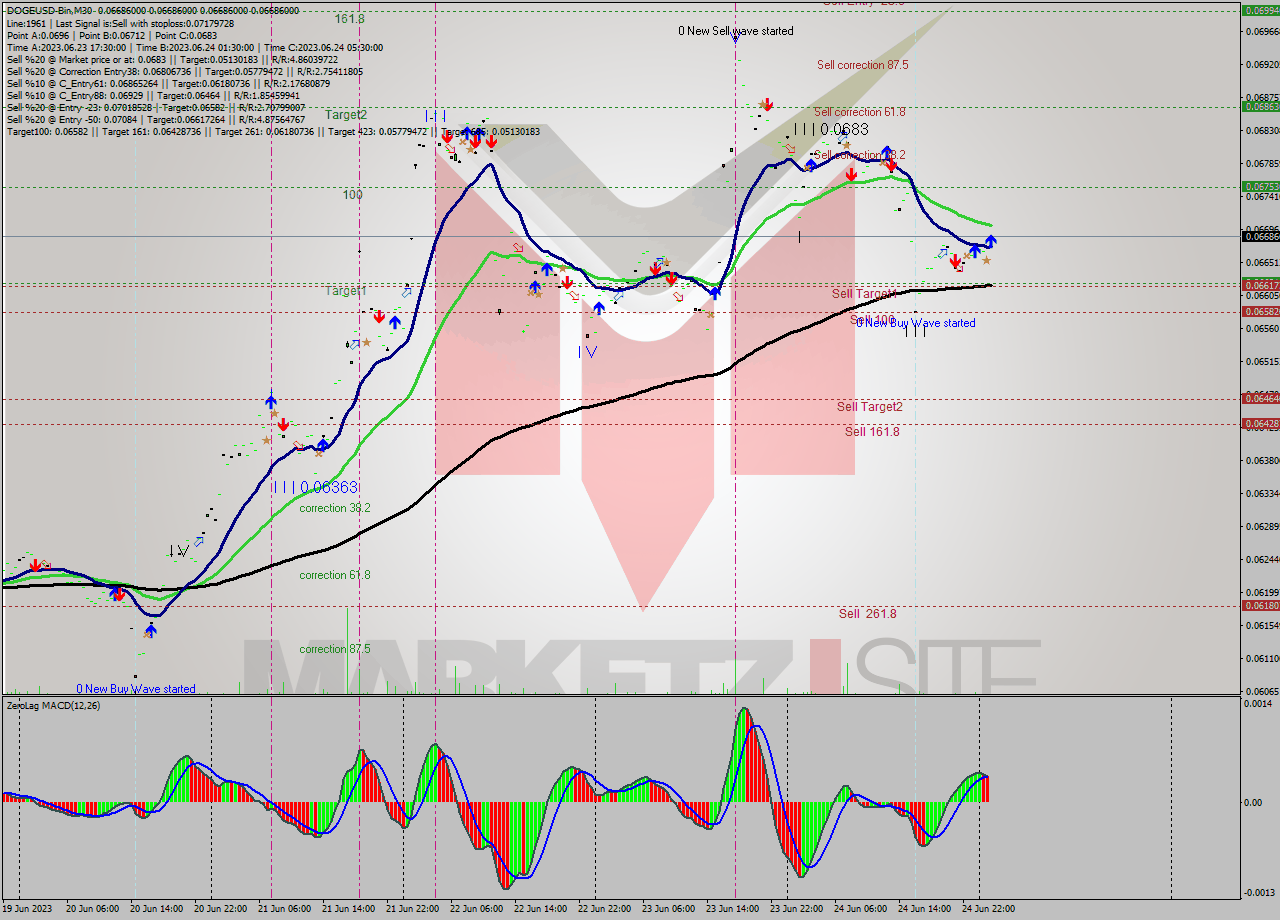1280x920 pixels.
Task: Select the 0.06830 price axis value
Action: coord(1261,129)
